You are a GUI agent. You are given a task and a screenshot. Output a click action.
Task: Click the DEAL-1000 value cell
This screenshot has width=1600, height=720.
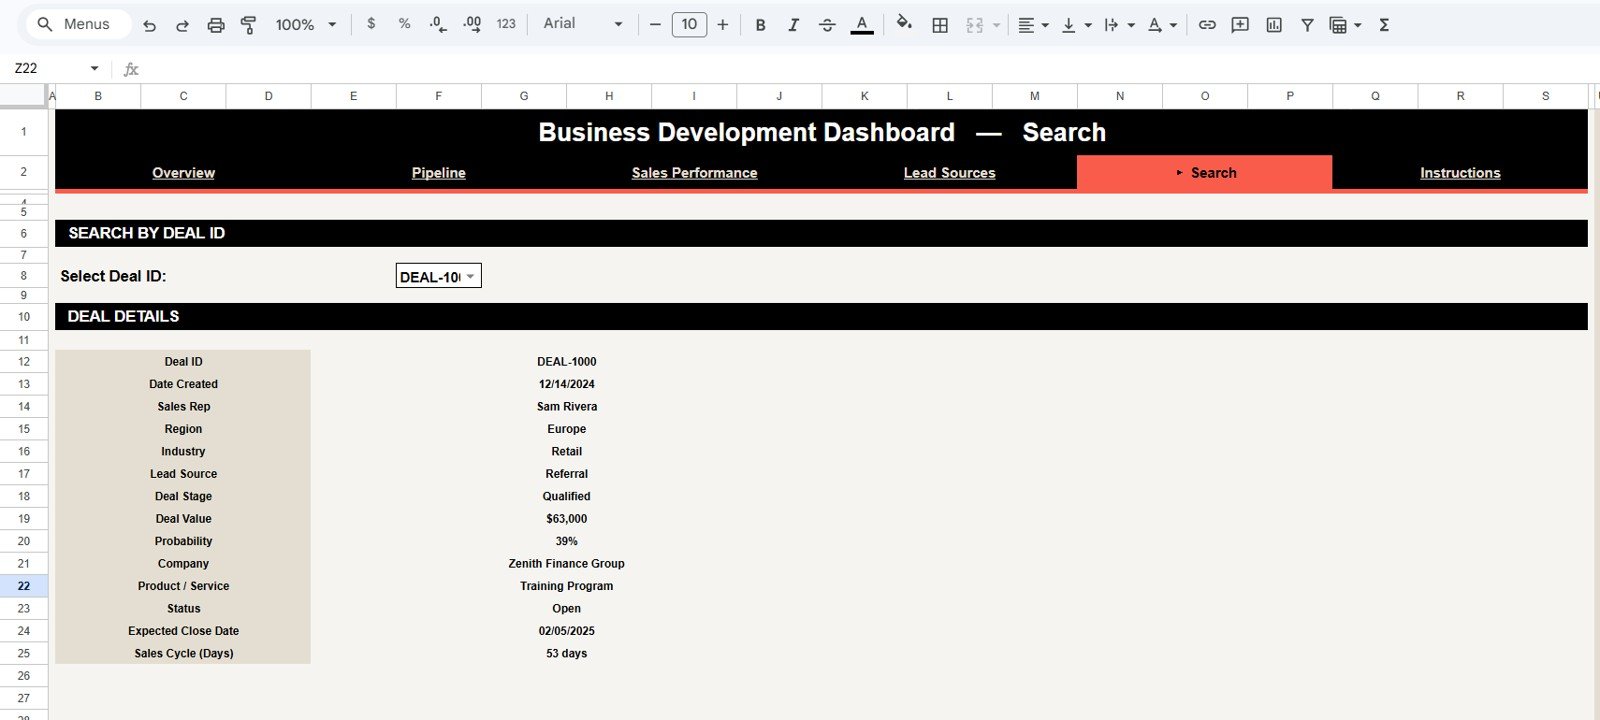coord(567,362)
